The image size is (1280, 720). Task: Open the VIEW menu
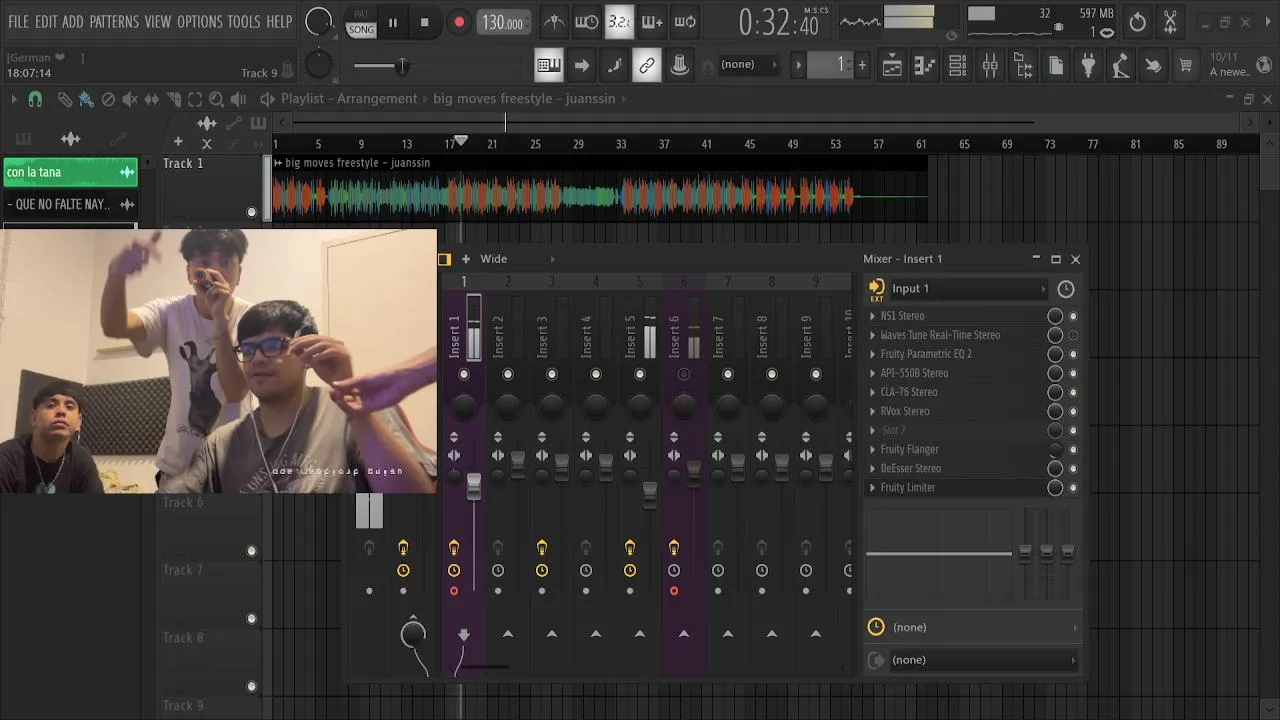158,21
